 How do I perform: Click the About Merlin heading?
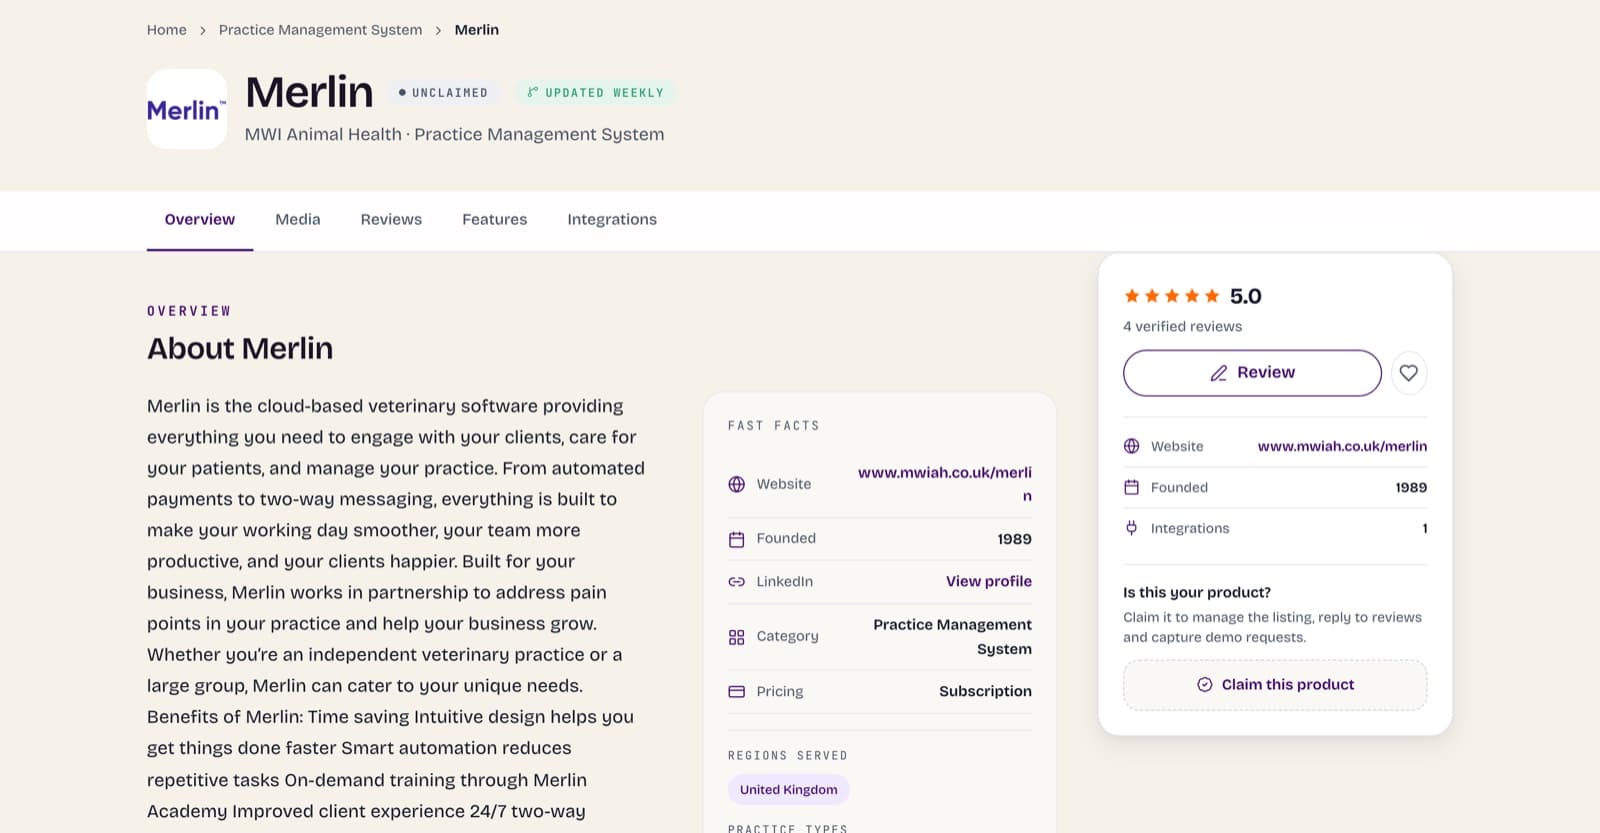point(240,348)
